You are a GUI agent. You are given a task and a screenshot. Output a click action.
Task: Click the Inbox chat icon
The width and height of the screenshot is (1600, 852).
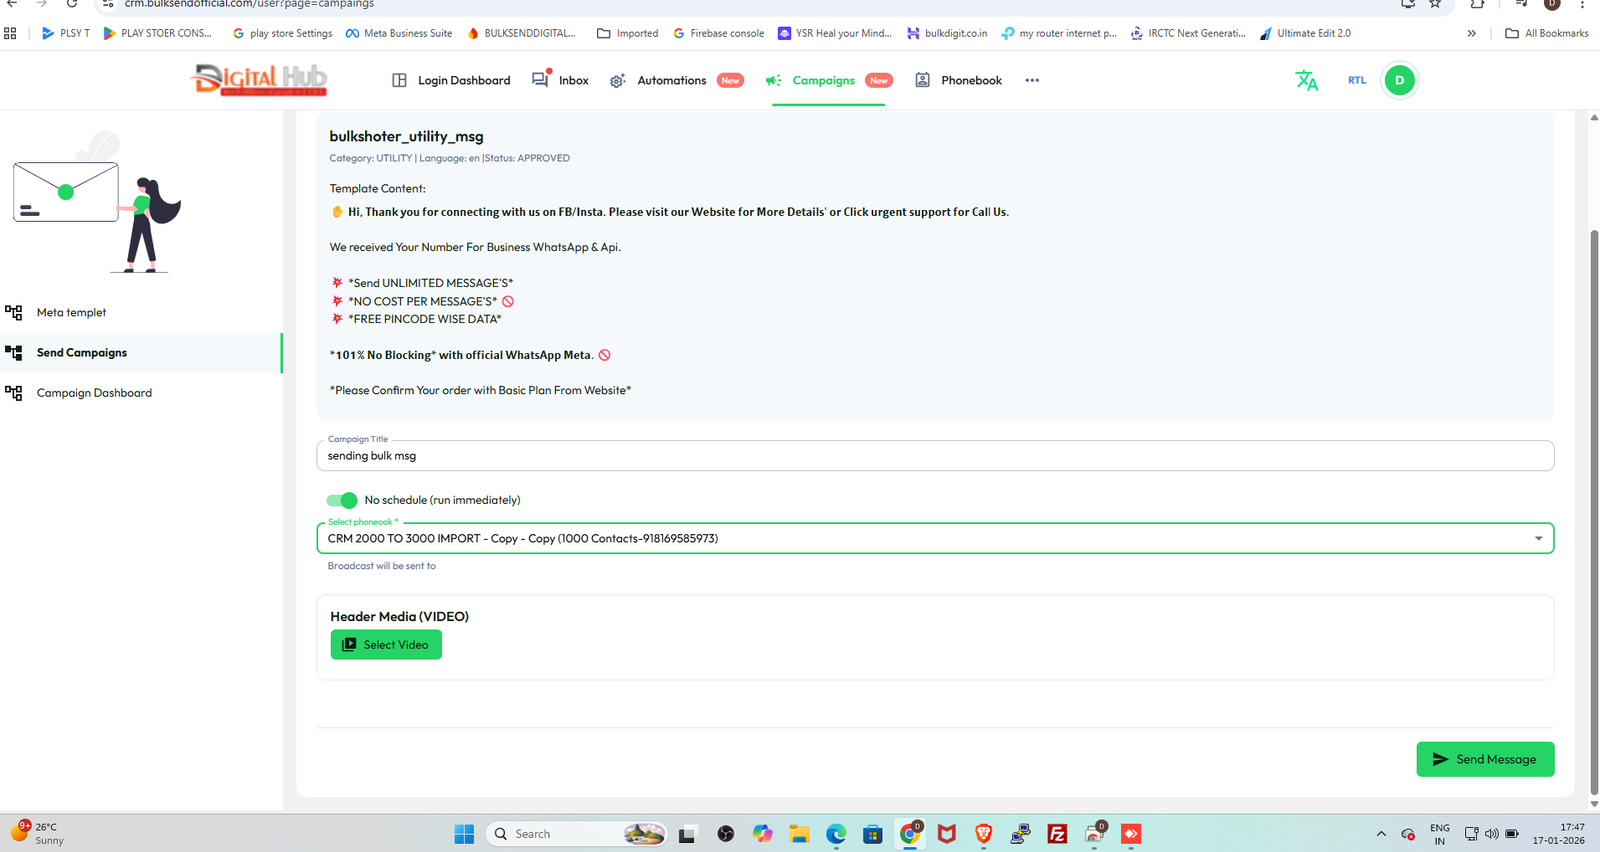[541, 80]
